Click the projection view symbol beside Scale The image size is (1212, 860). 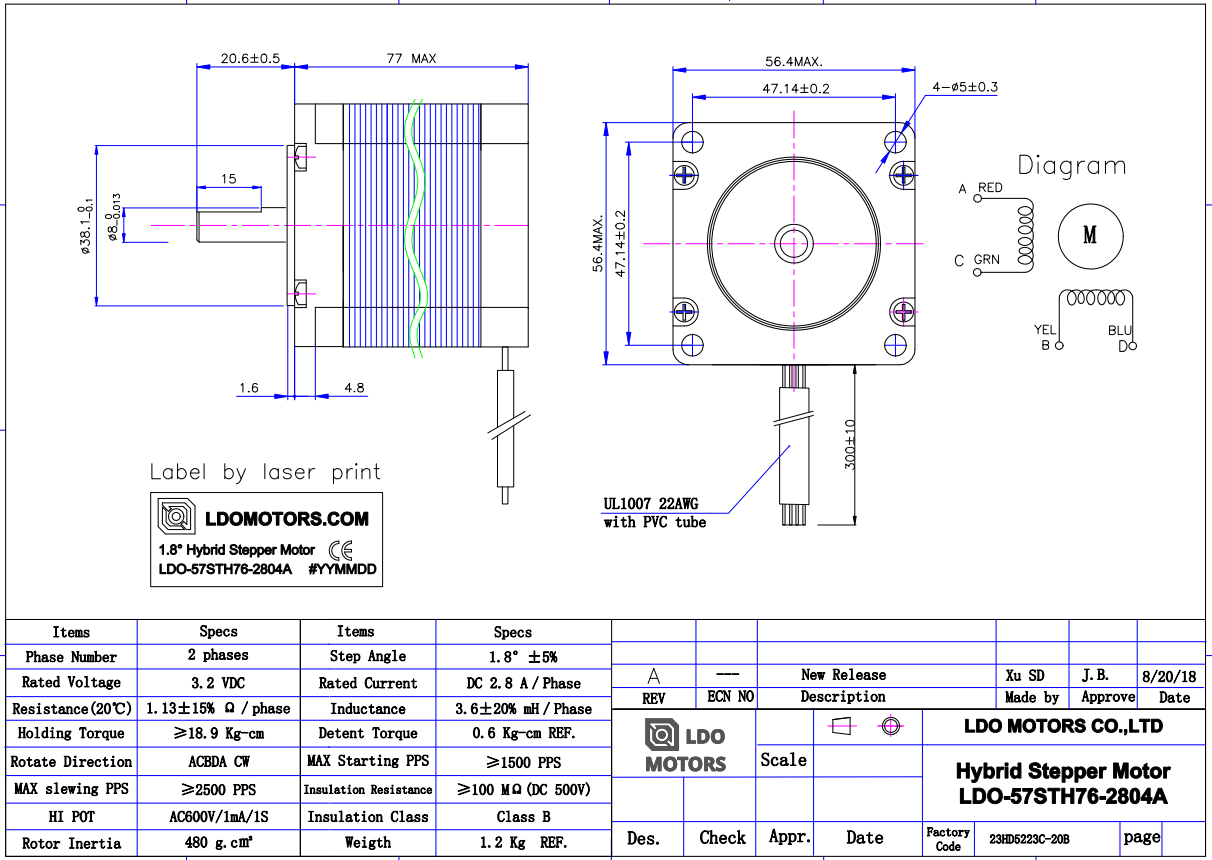pos(840,727)
